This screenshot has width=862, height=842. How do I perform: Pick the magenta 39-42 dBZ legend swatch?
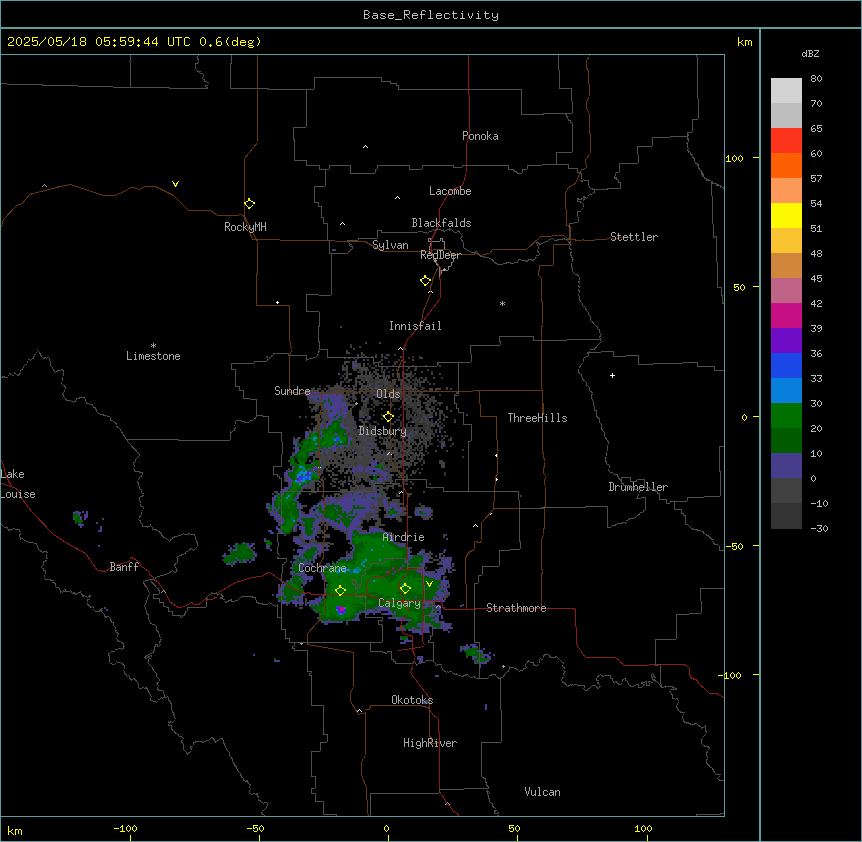pyautogui.click(x=786, y=315)
